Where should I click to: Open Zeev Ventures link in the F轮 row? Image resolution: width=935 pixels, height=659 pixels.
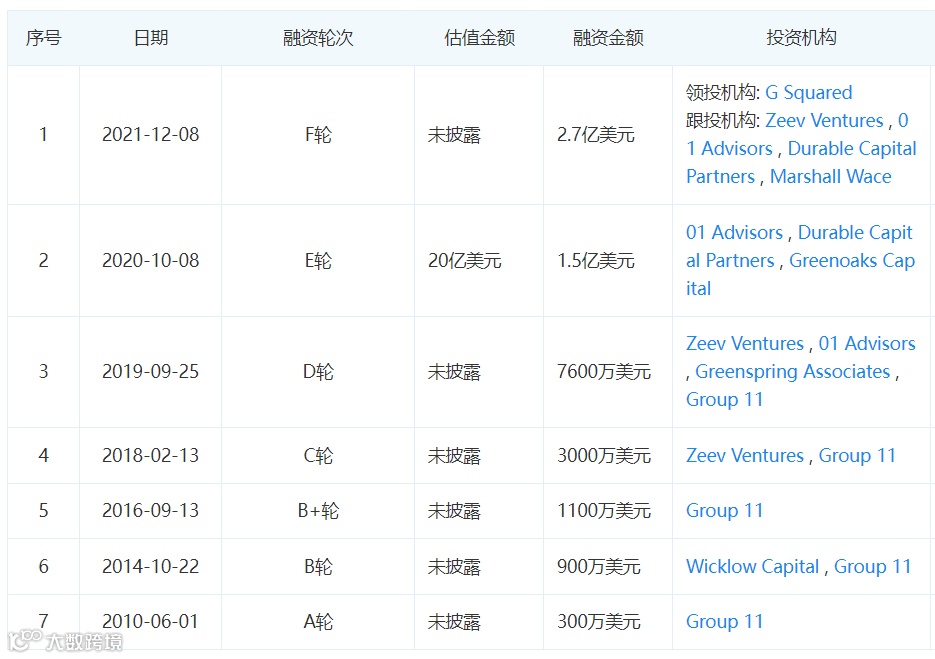click(x=823, y=120)
